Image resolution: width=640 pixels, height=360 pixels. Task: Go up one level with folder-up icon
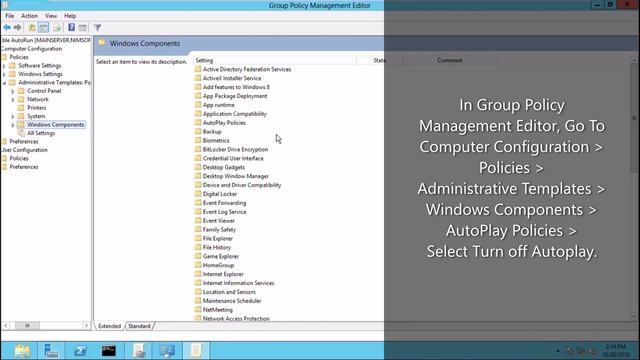[32, 28]
